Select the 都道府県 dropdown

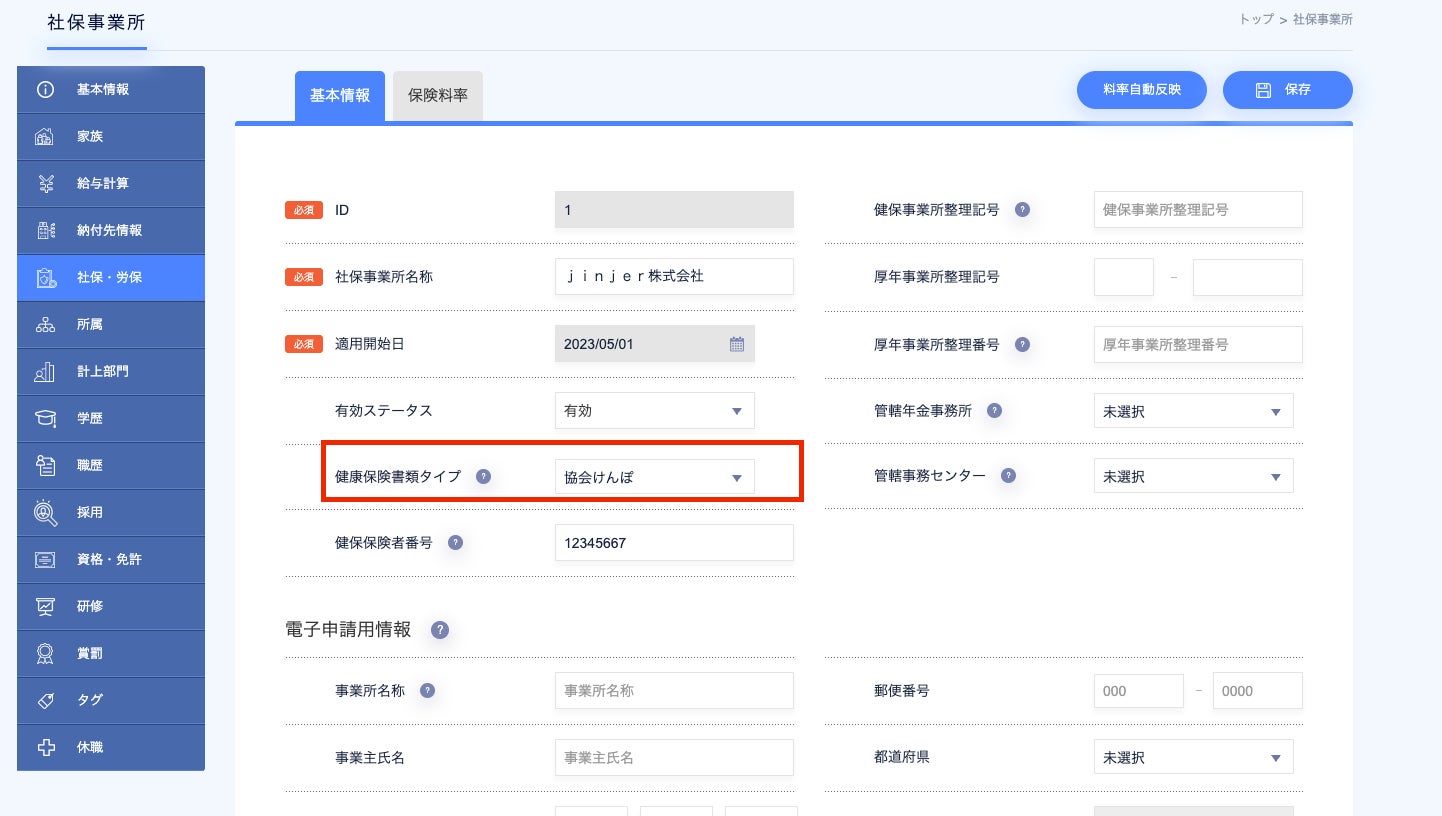tap(1193, 757)
